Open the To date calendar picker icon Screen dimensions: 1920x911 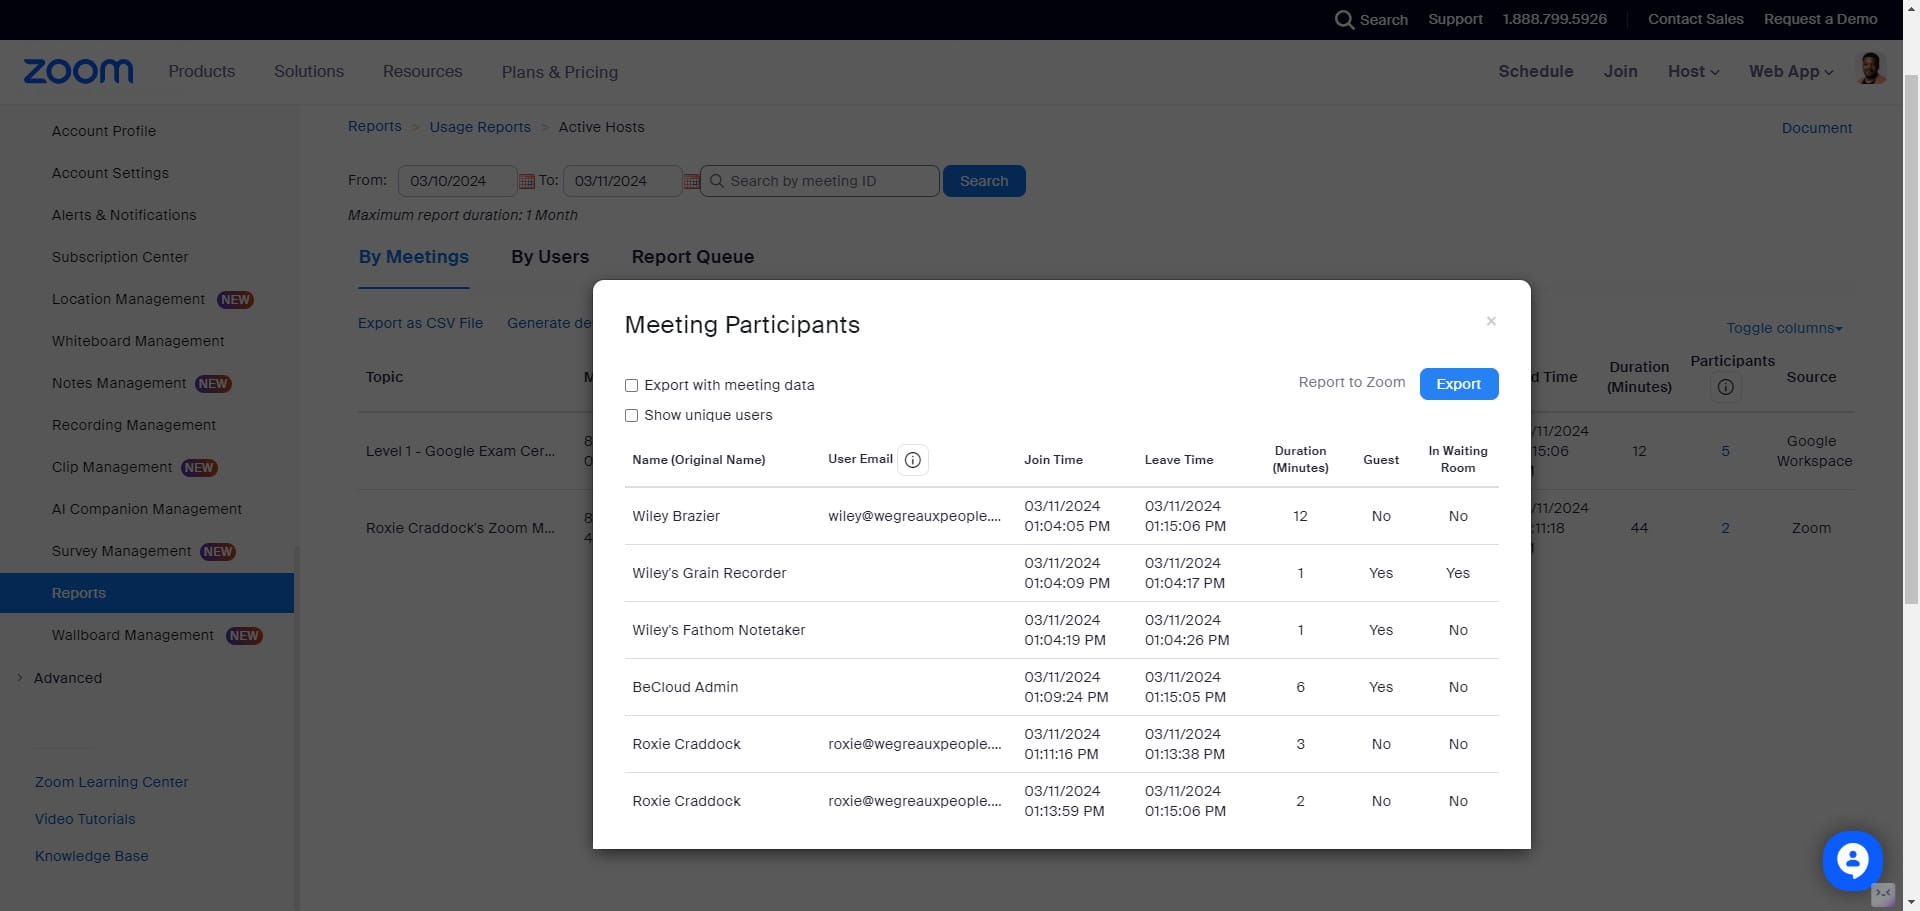(691, 182)
